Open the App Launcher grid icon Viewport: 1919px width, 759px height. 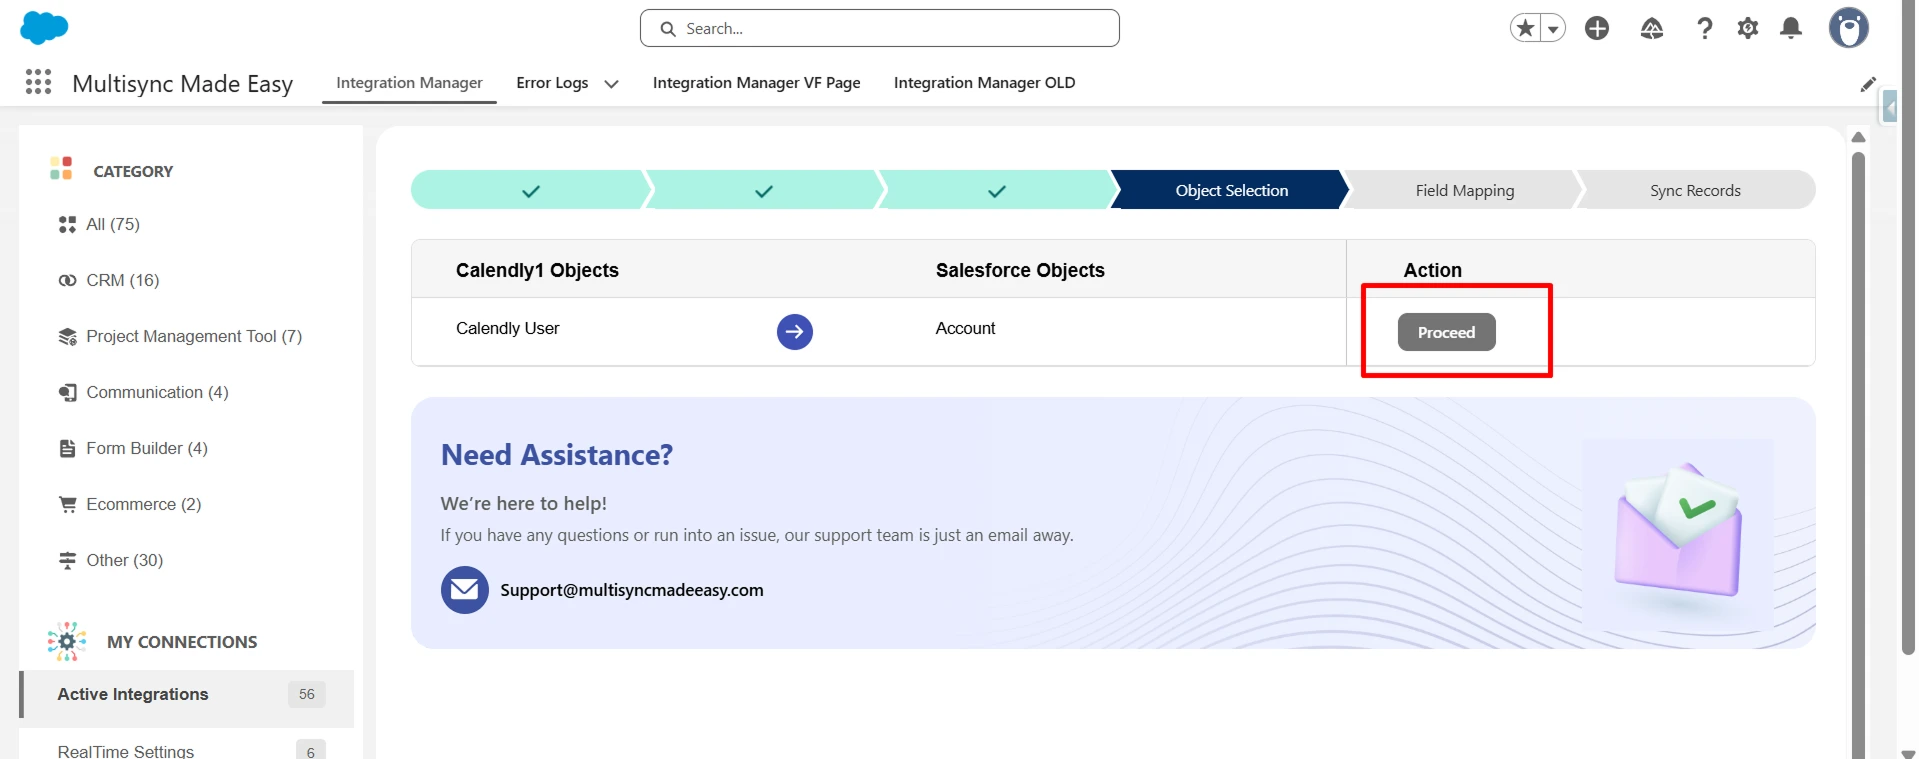(x=38, y=82)
